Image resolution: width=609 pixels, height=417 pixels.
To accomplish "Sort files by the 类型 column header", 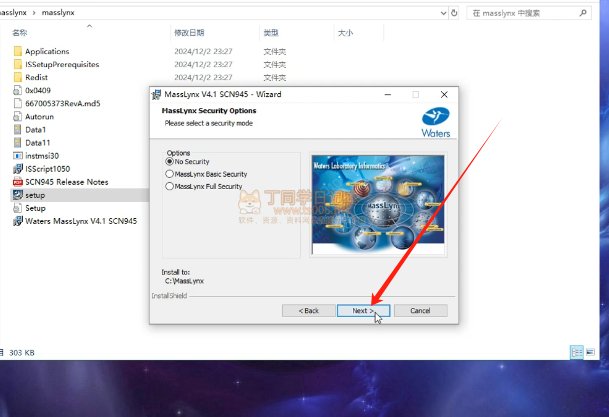I will point(271,33).
